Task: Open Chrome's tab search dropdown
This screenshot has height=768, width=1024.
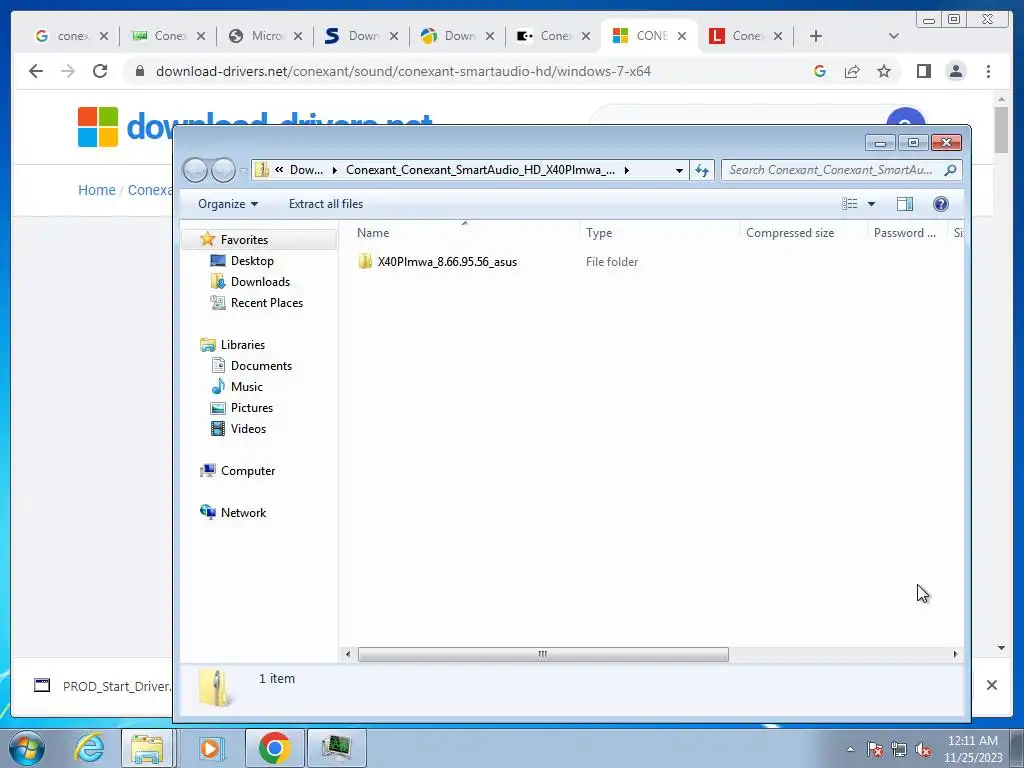Action: coord(893,36)
